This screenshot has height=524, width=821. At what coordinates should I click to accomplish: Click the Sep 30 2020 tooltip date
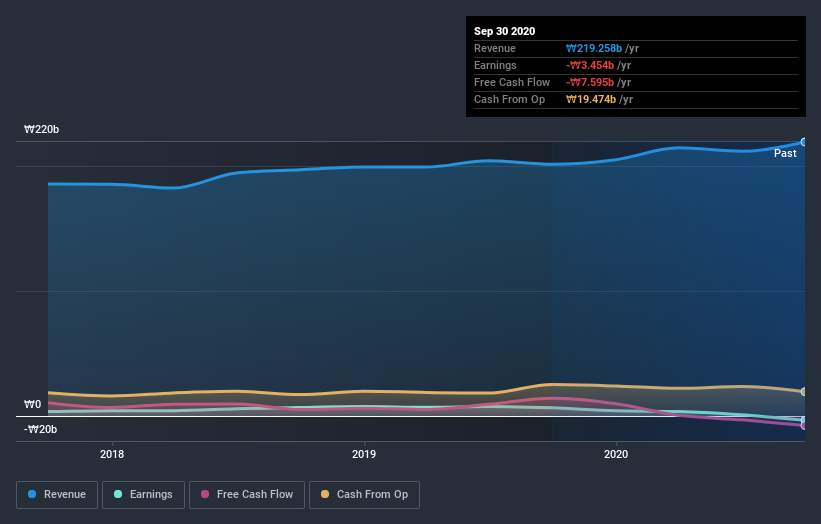click(504, 31)
